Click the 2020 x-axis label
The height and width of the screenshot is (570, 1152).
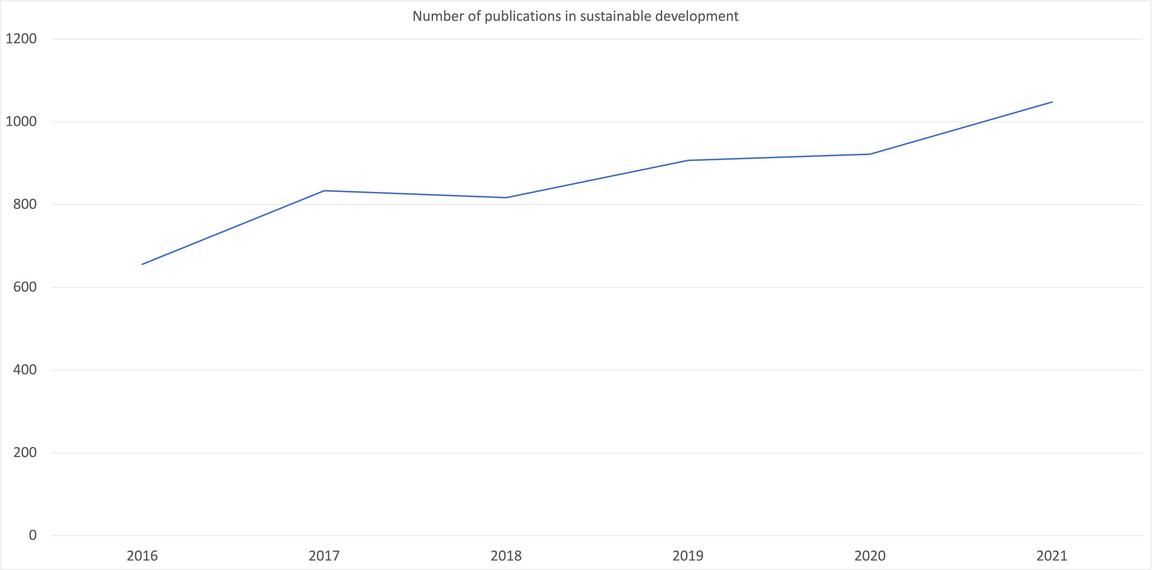(x=870, y=556)
